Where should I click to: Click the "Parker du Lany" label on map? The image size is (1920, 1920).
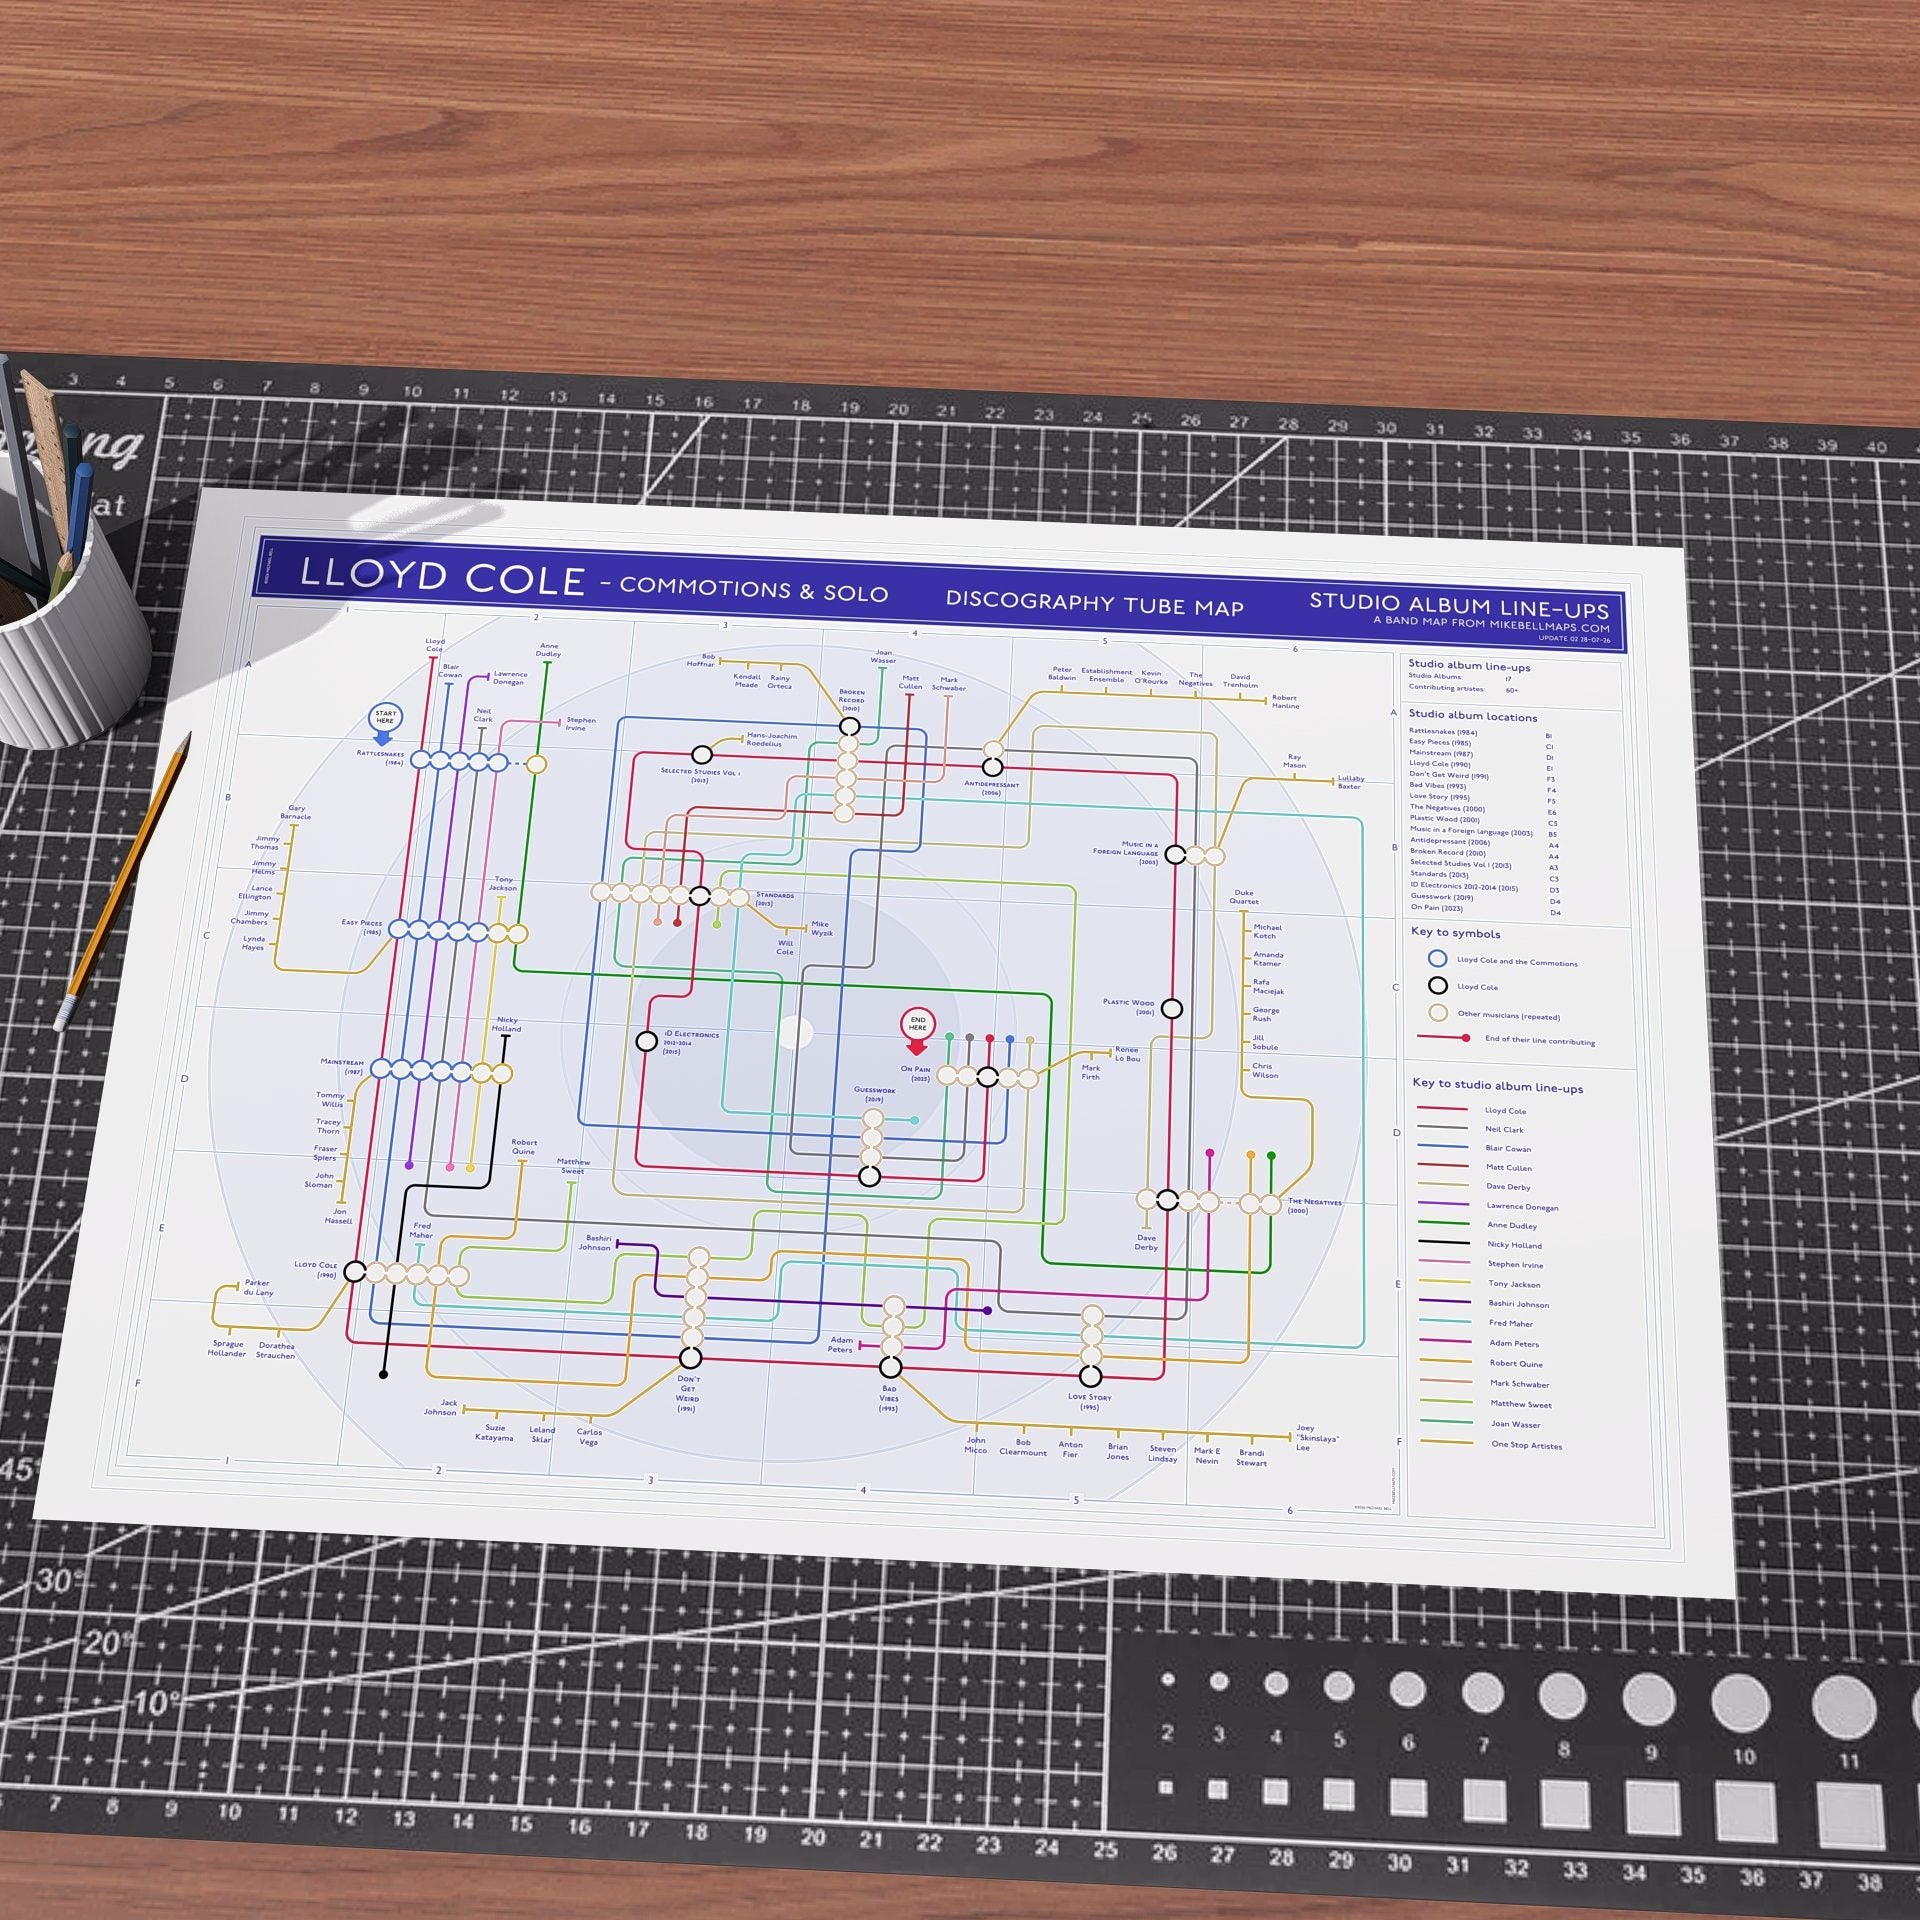click(x=258, y=1287)
